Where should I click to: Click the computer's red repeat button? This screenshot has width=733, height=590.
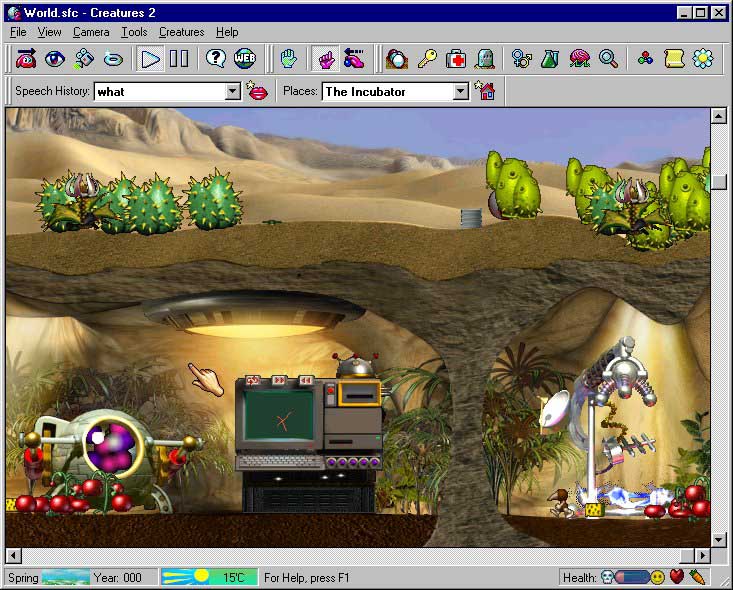[253, 381]
